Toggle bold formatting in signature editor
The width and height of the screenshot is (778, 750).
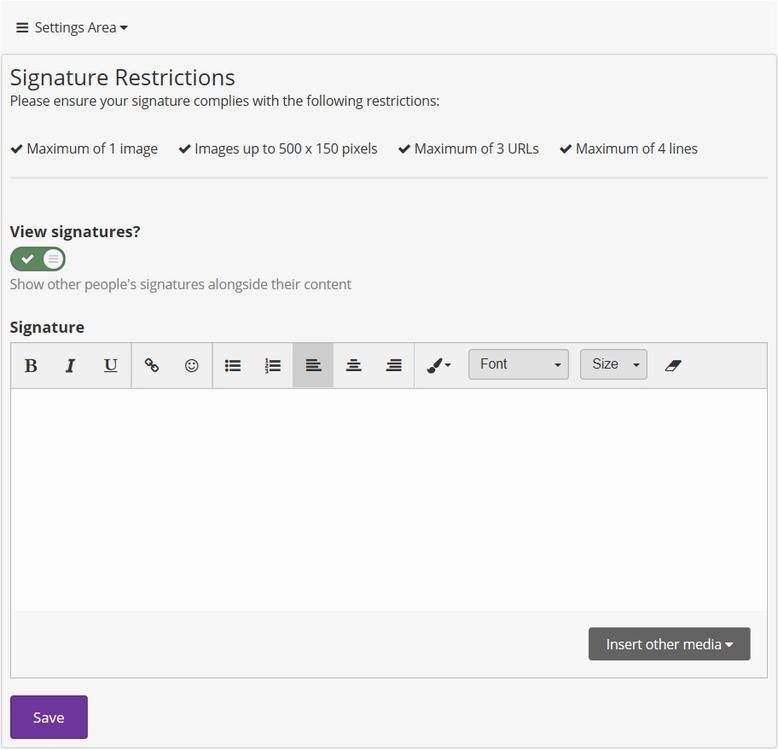(31, 366)
